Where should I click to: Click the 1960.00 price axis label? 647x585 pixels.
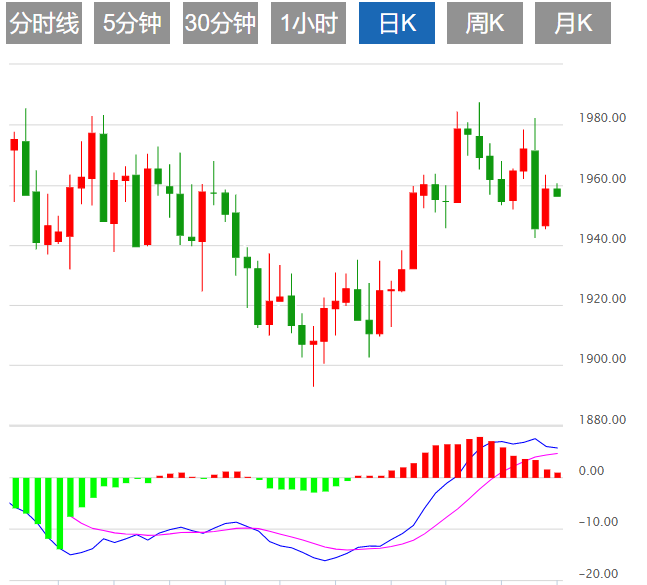point(602,179)
